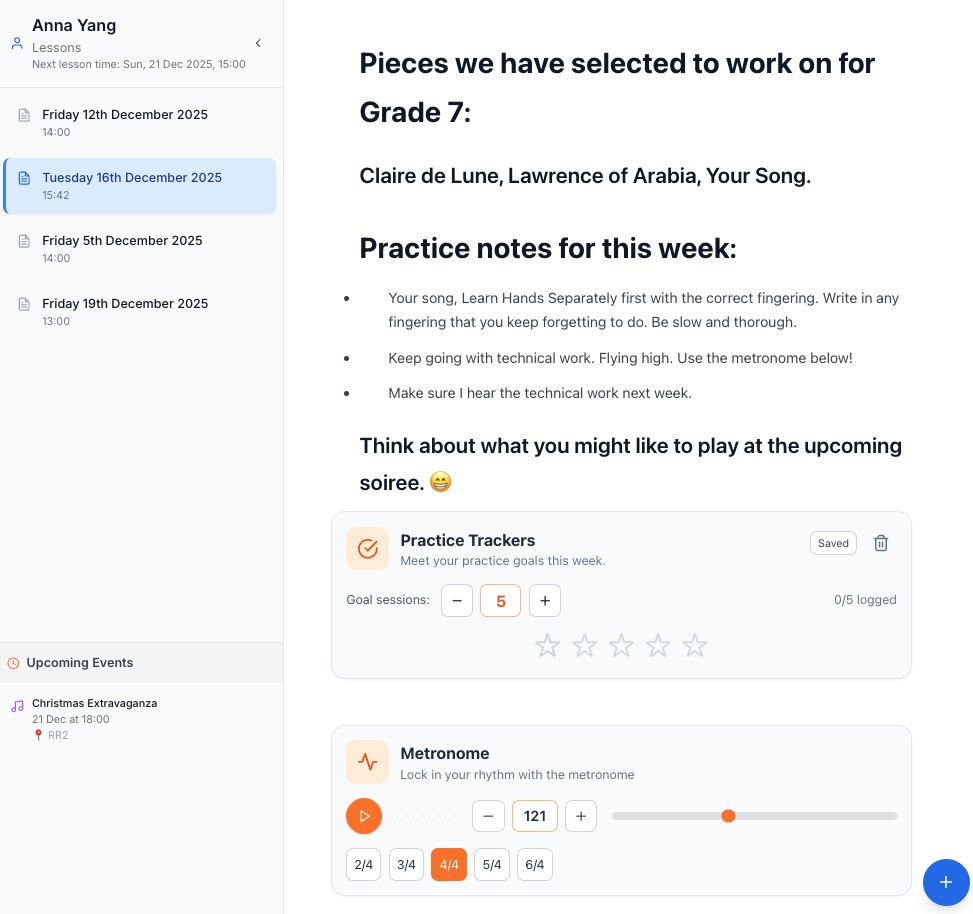
Task: Delete the Practice Trackers widget with trash icon
Action: click(x=881, y=543)
